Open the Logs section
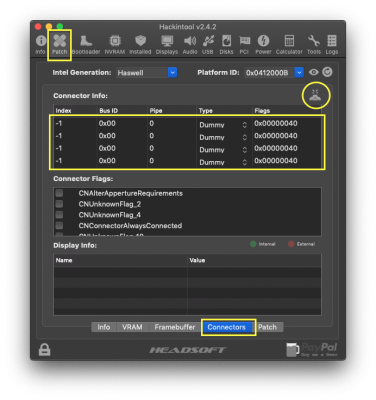 332,44
